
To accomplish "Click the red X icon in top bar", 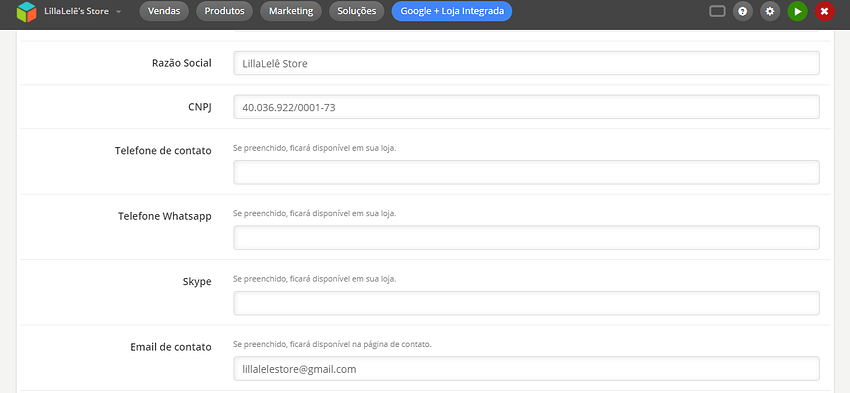I will [825, 11].
